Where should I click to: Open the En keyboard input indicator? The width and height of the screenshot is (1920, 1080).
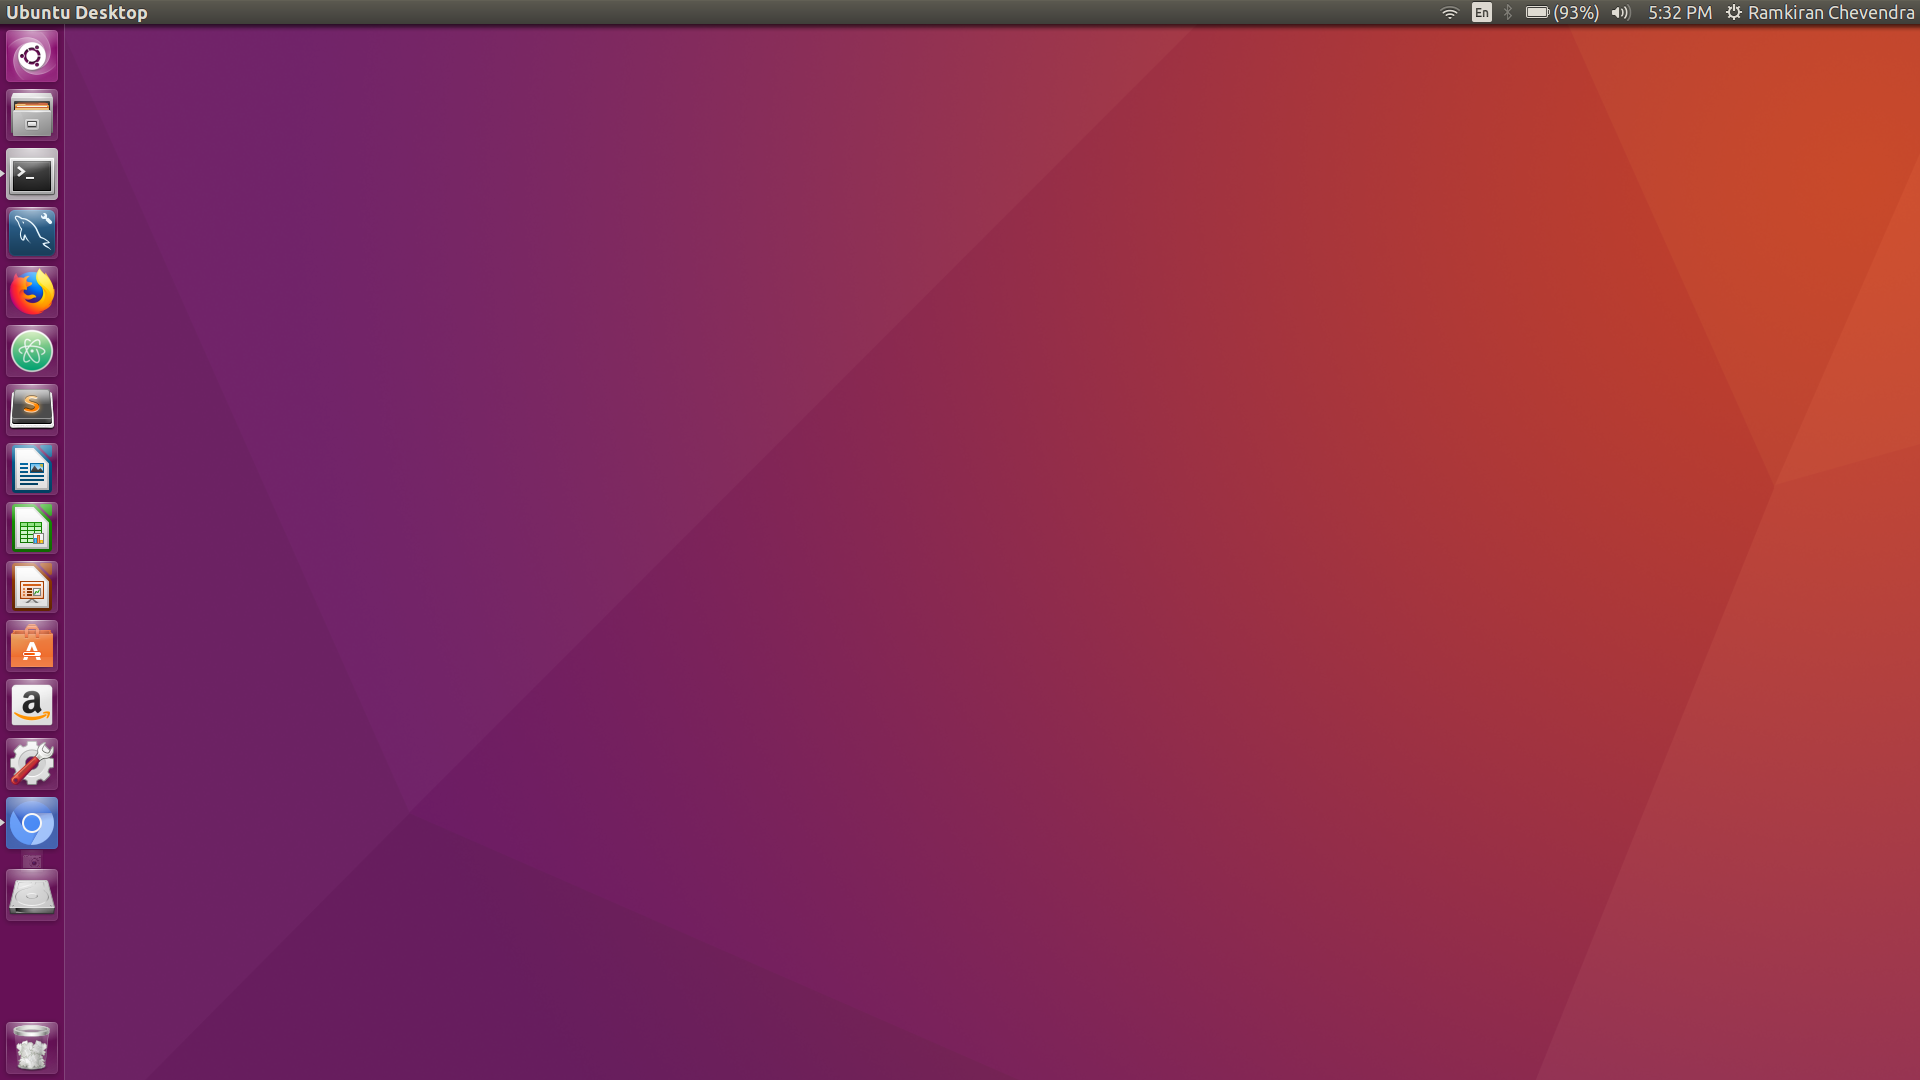click(x=1482, y=13)
